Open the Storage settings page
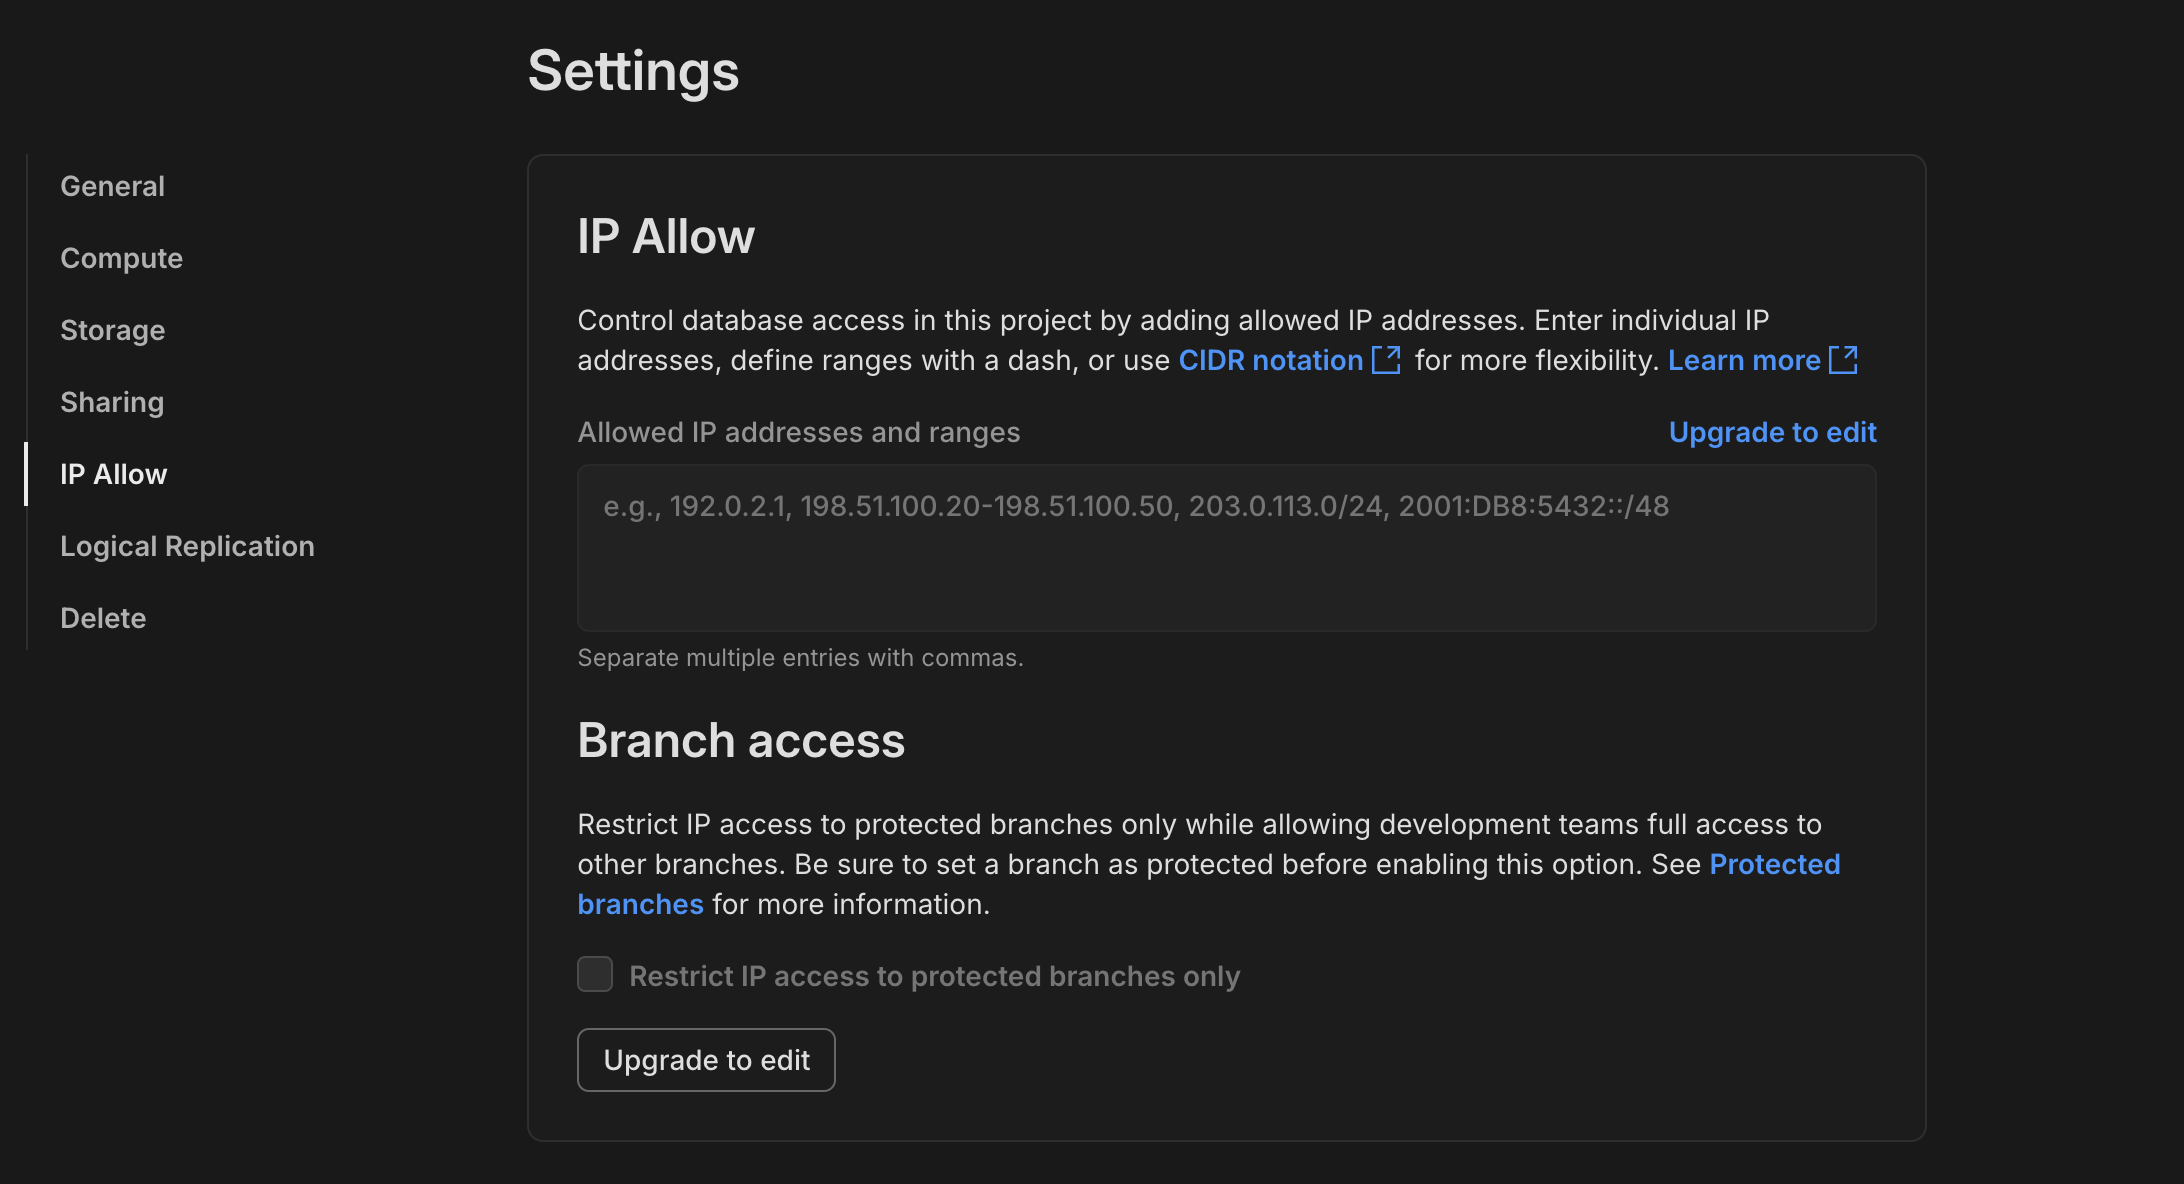The width and height of the screenshot is (2184, 1184). 112,328
